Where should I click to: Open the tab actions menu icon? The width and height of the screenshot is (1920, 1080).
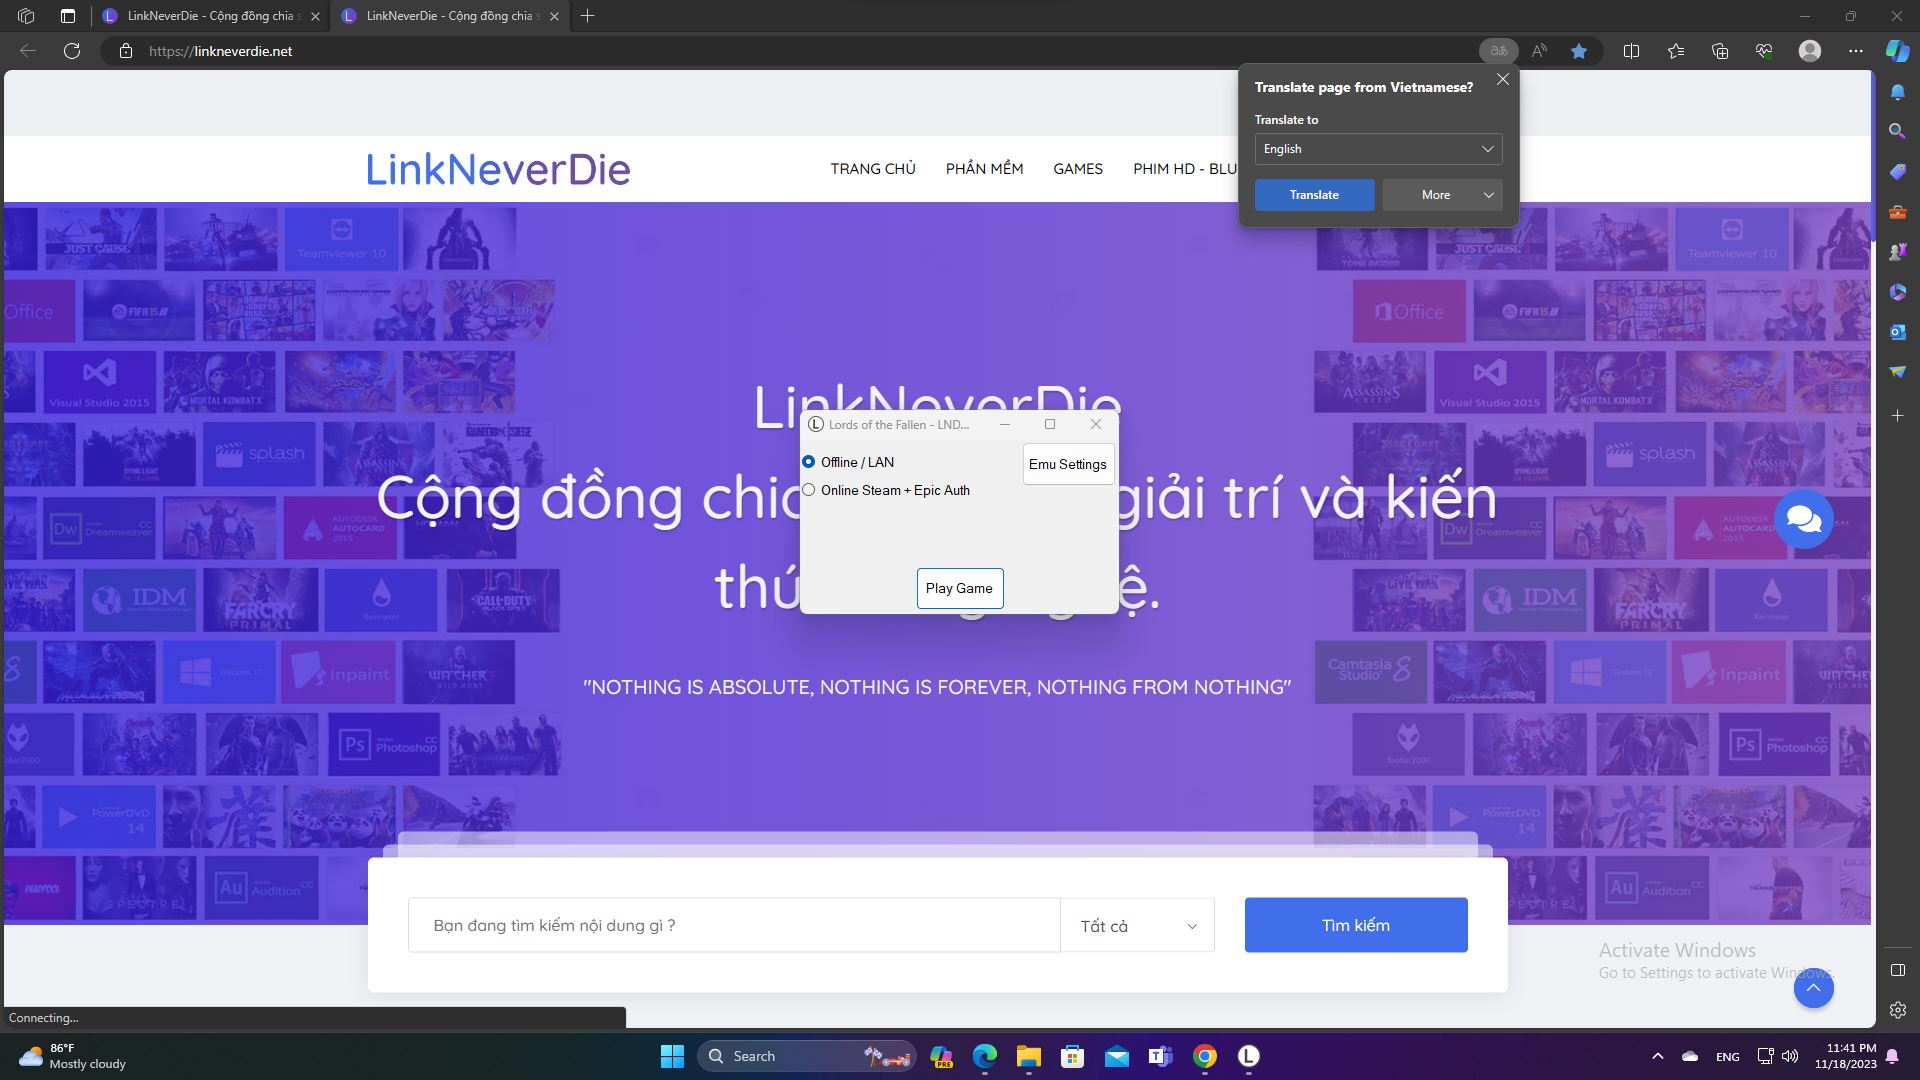(67, 16)
